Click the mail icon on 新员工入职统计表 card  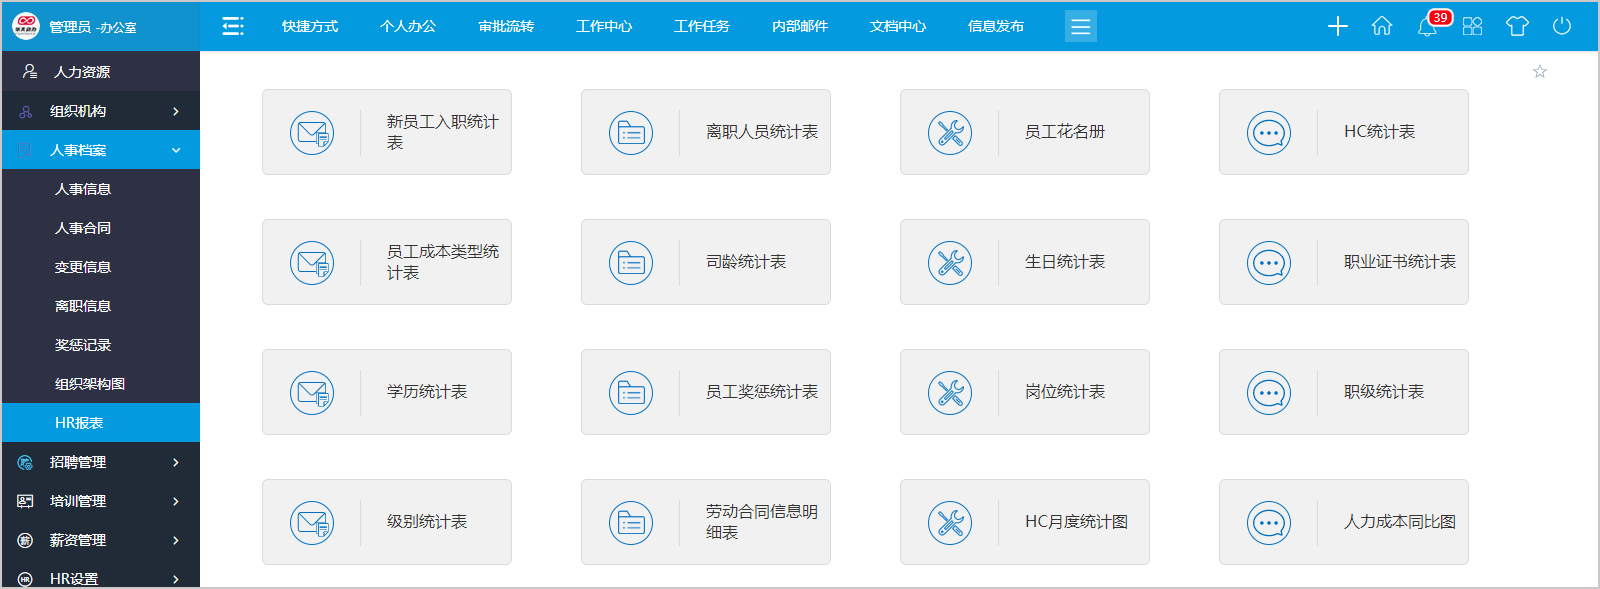312,132
